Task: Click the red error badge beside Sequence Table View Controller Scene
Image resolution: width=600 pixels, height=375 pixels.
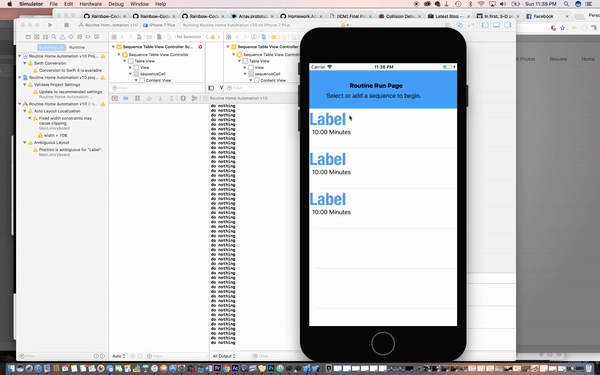Action: 200,47
